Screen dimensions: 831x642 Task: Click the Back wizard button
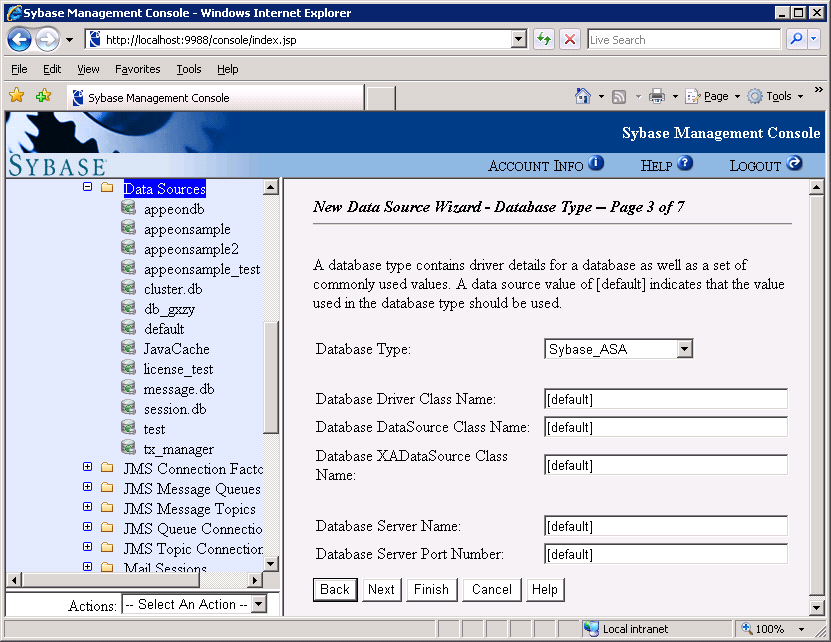(x=335, y=590)
